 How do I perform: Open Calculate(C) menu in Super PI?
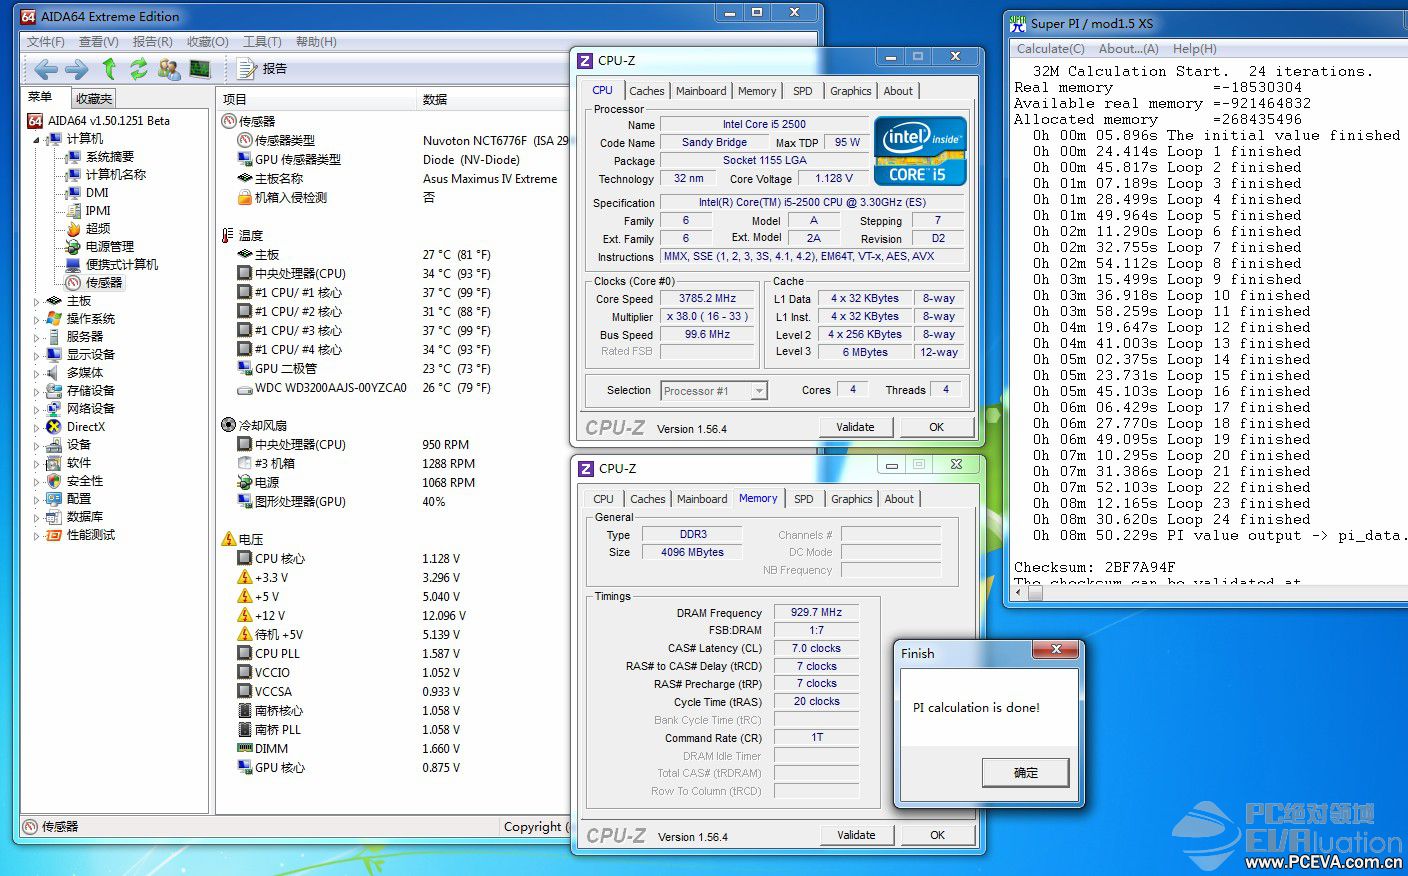click(1050, 49)
